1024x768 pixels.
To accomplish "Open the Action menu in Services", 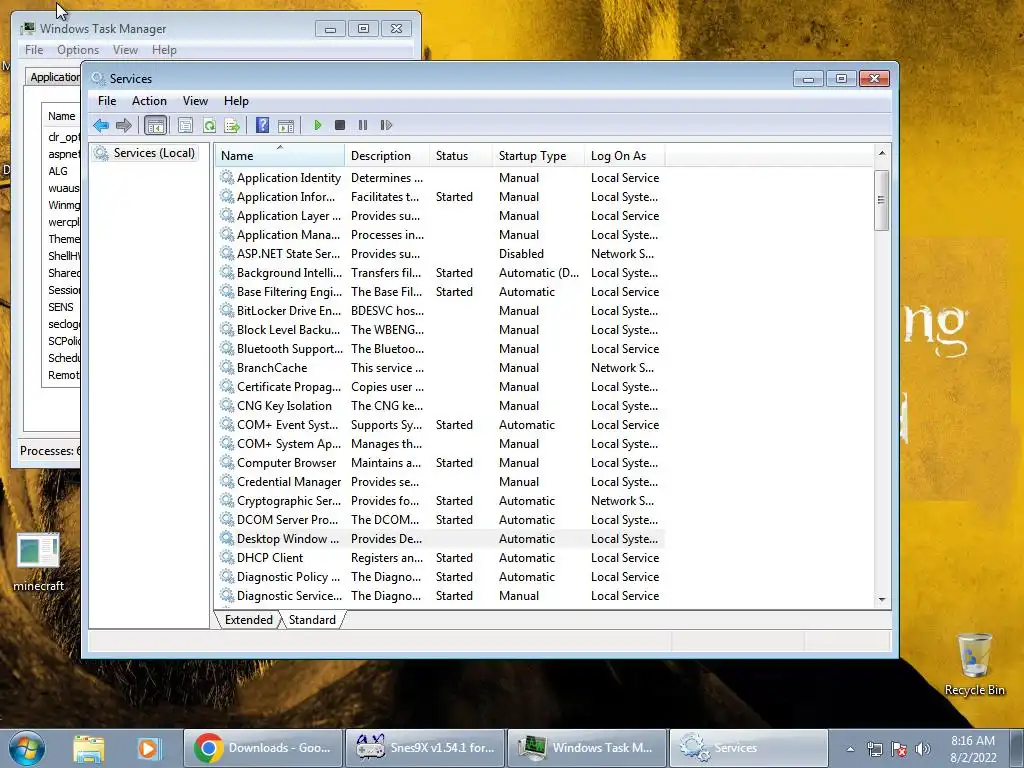I will point(149,101).
